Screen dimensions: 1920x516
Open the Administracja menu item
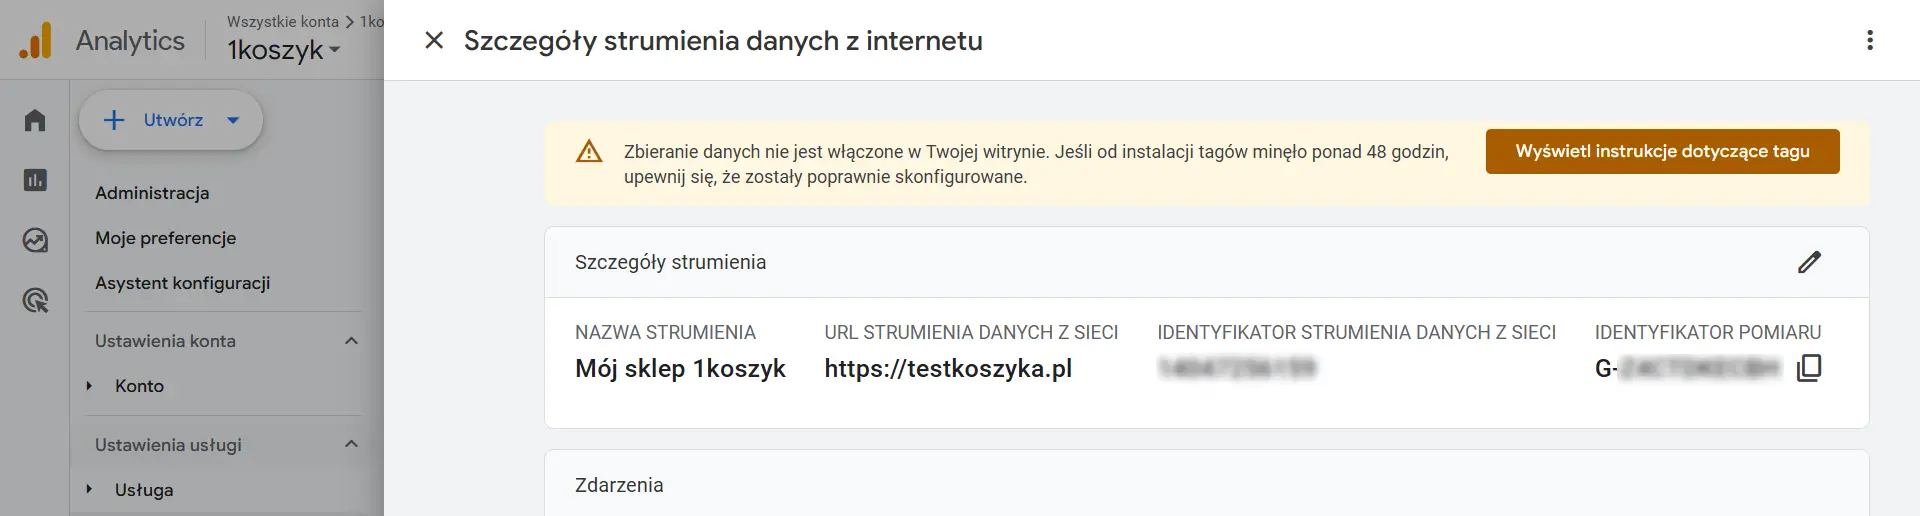tap(152, 193)
